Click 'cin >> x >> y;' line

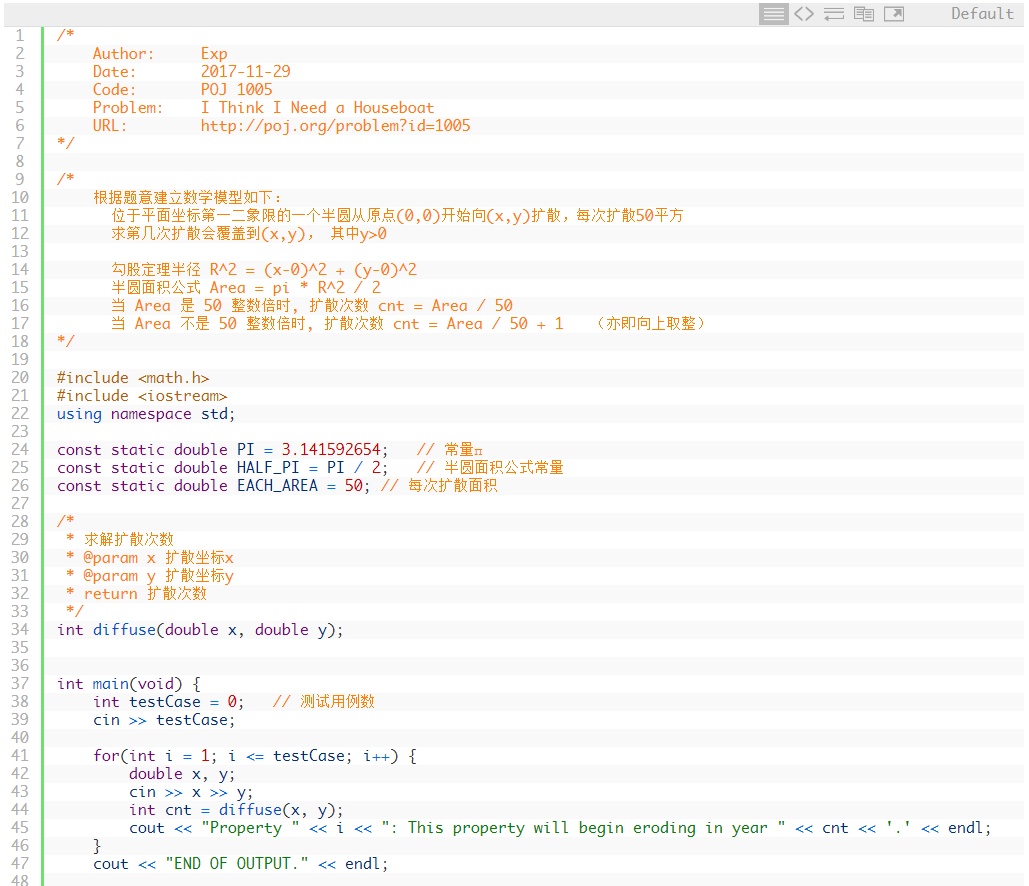click(x=191, y=792)
